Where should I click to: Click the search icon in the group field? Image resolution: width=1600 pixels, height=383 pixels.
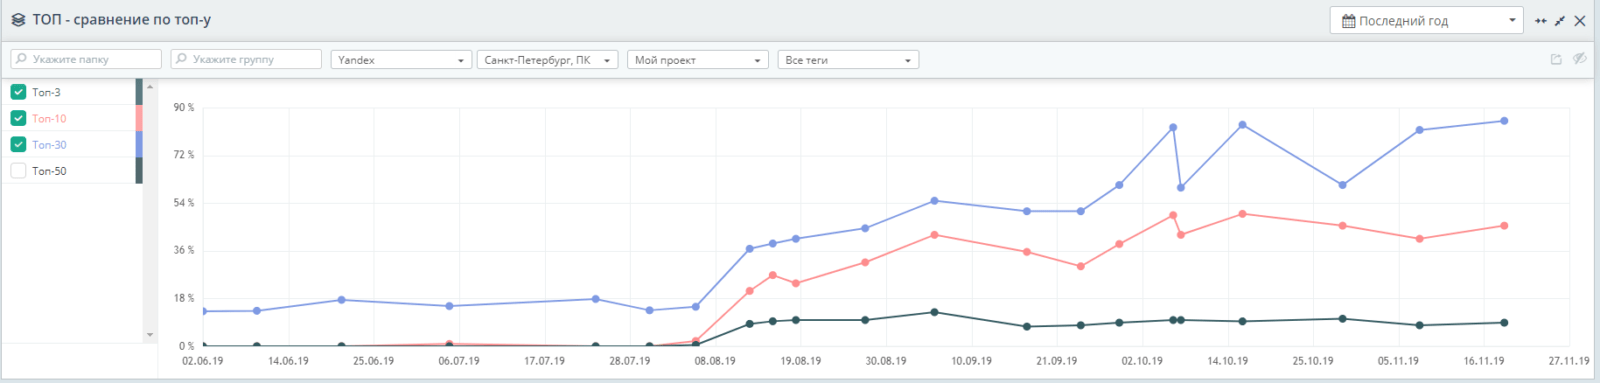pos(181,59)
